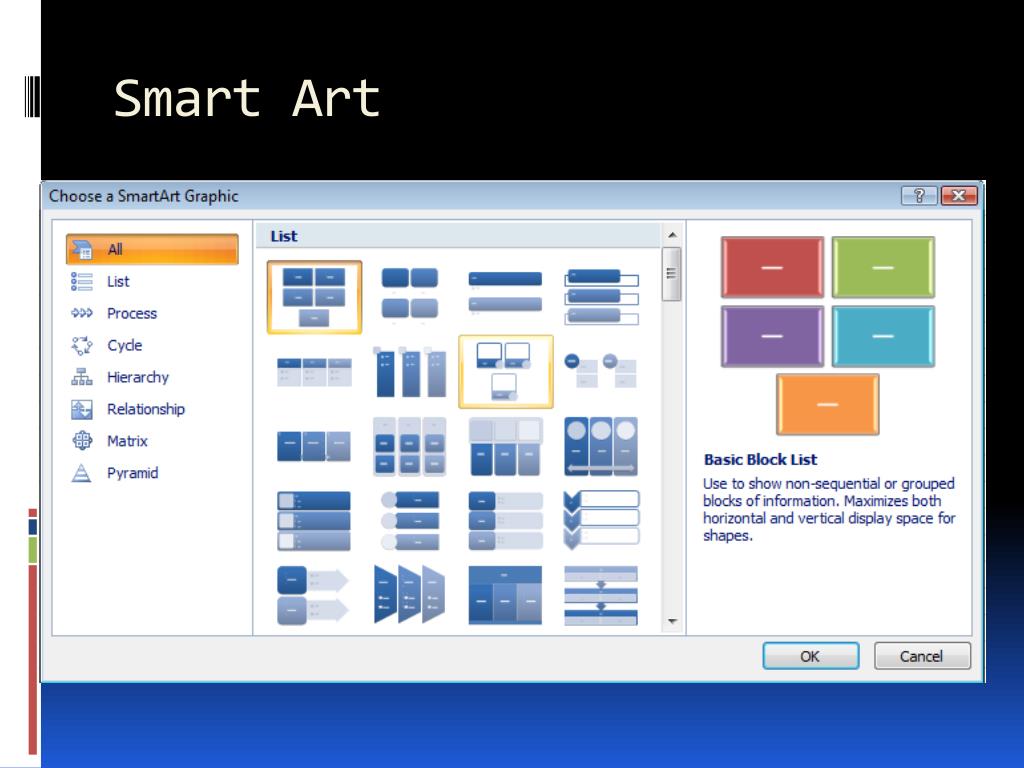Click the teal block in preview
This screenshot has height=768, width=1024.
tap(883, 336)
